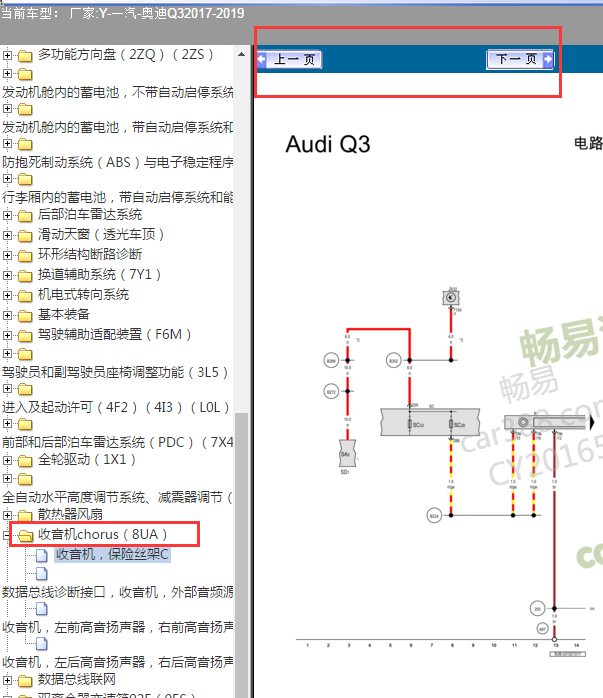Click folder icon of 驾驶辅助适配装置 (F6M)
This screenshot has width=603, height=698.
[x=25, y=336]
